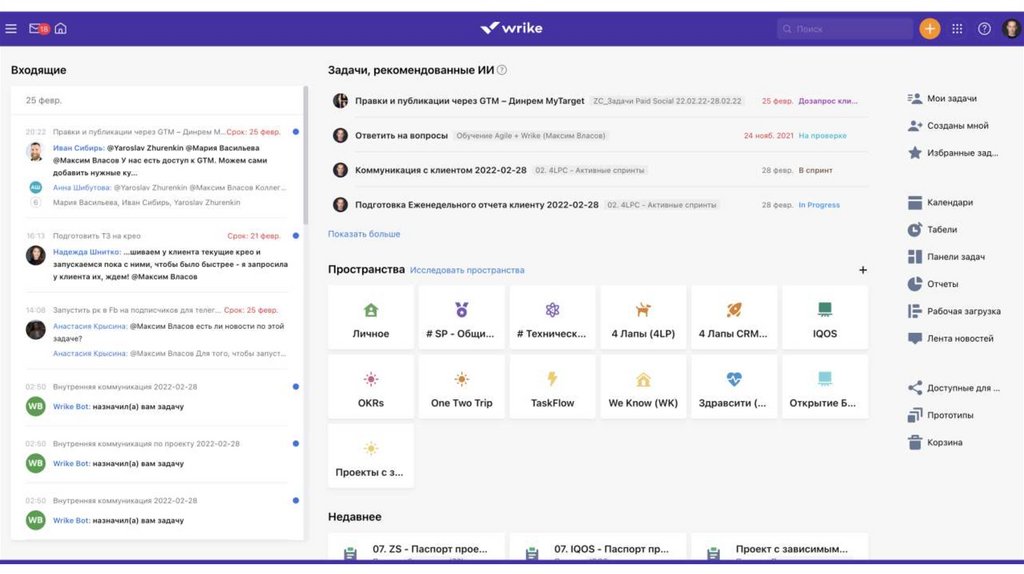The image size is (1024, 574).
Task: Toggle unread dot on 02:50 Внутренняя коммуникация по проекту
Action: (296, 443)
